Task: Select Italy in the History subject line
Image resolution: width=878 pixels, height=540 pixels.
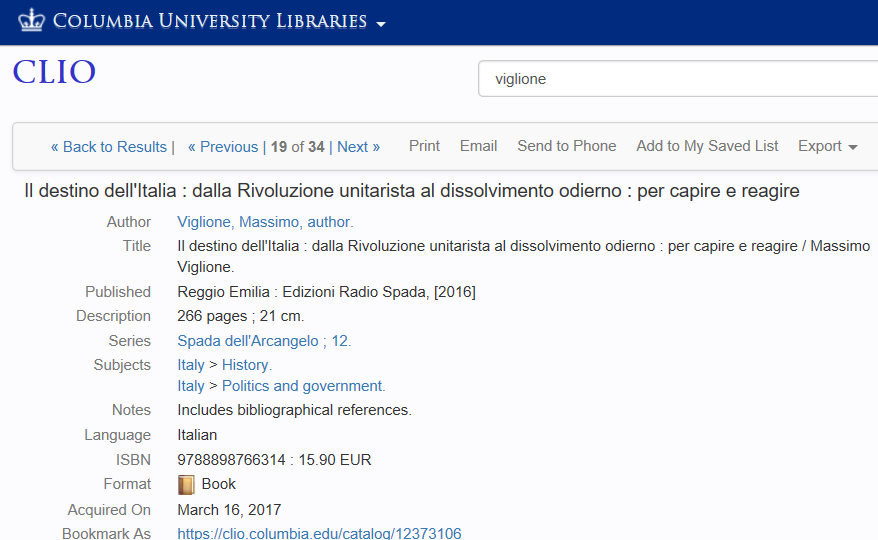Action: coord(191,365)
